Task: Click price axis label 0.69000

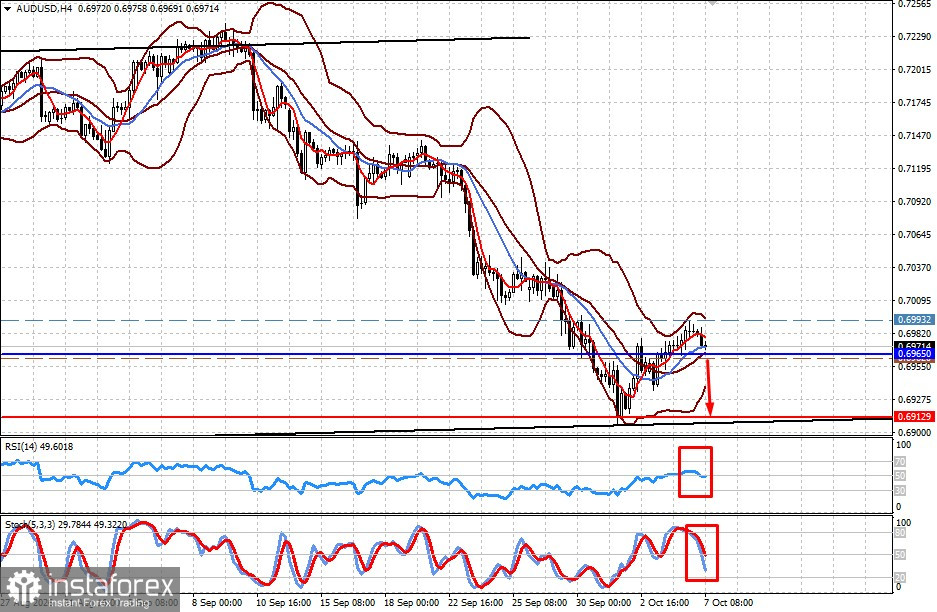Action: pos(914,432)
